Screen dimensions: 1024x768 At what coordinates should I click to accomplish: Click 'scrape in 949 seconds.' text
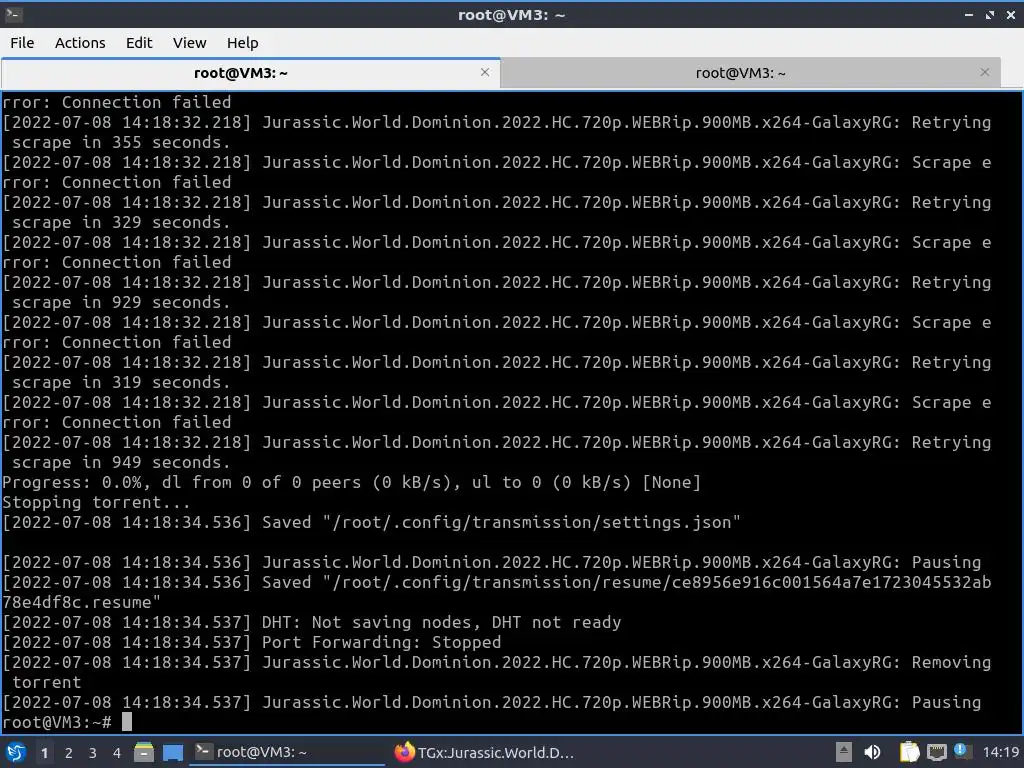pyautogui.click(x=121, y=462)
